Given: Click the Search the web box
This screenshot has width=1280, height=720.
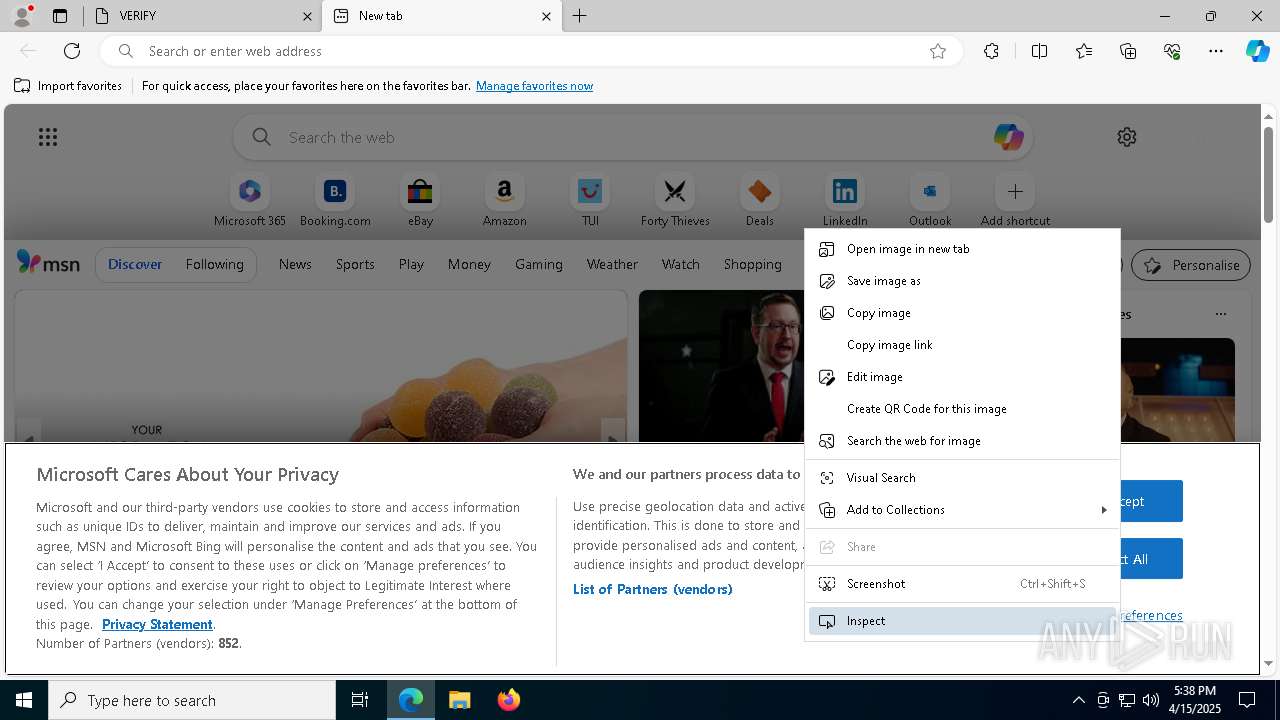Looking at the screenshot, I should (x=635, y=137).
